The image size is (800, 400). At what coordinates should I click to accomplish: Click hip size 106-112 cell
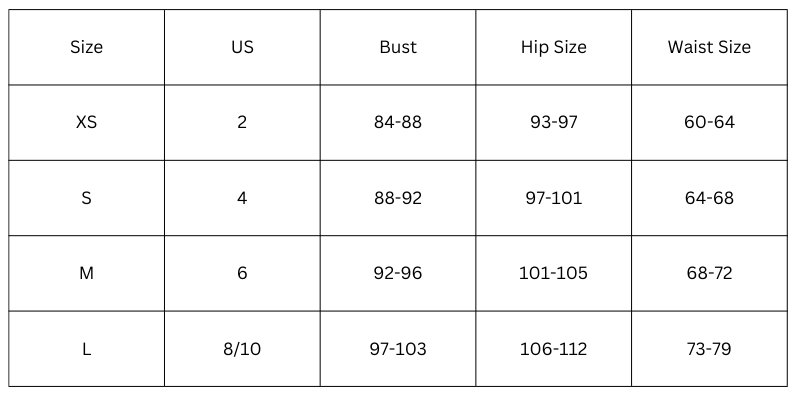click(553, 349)
